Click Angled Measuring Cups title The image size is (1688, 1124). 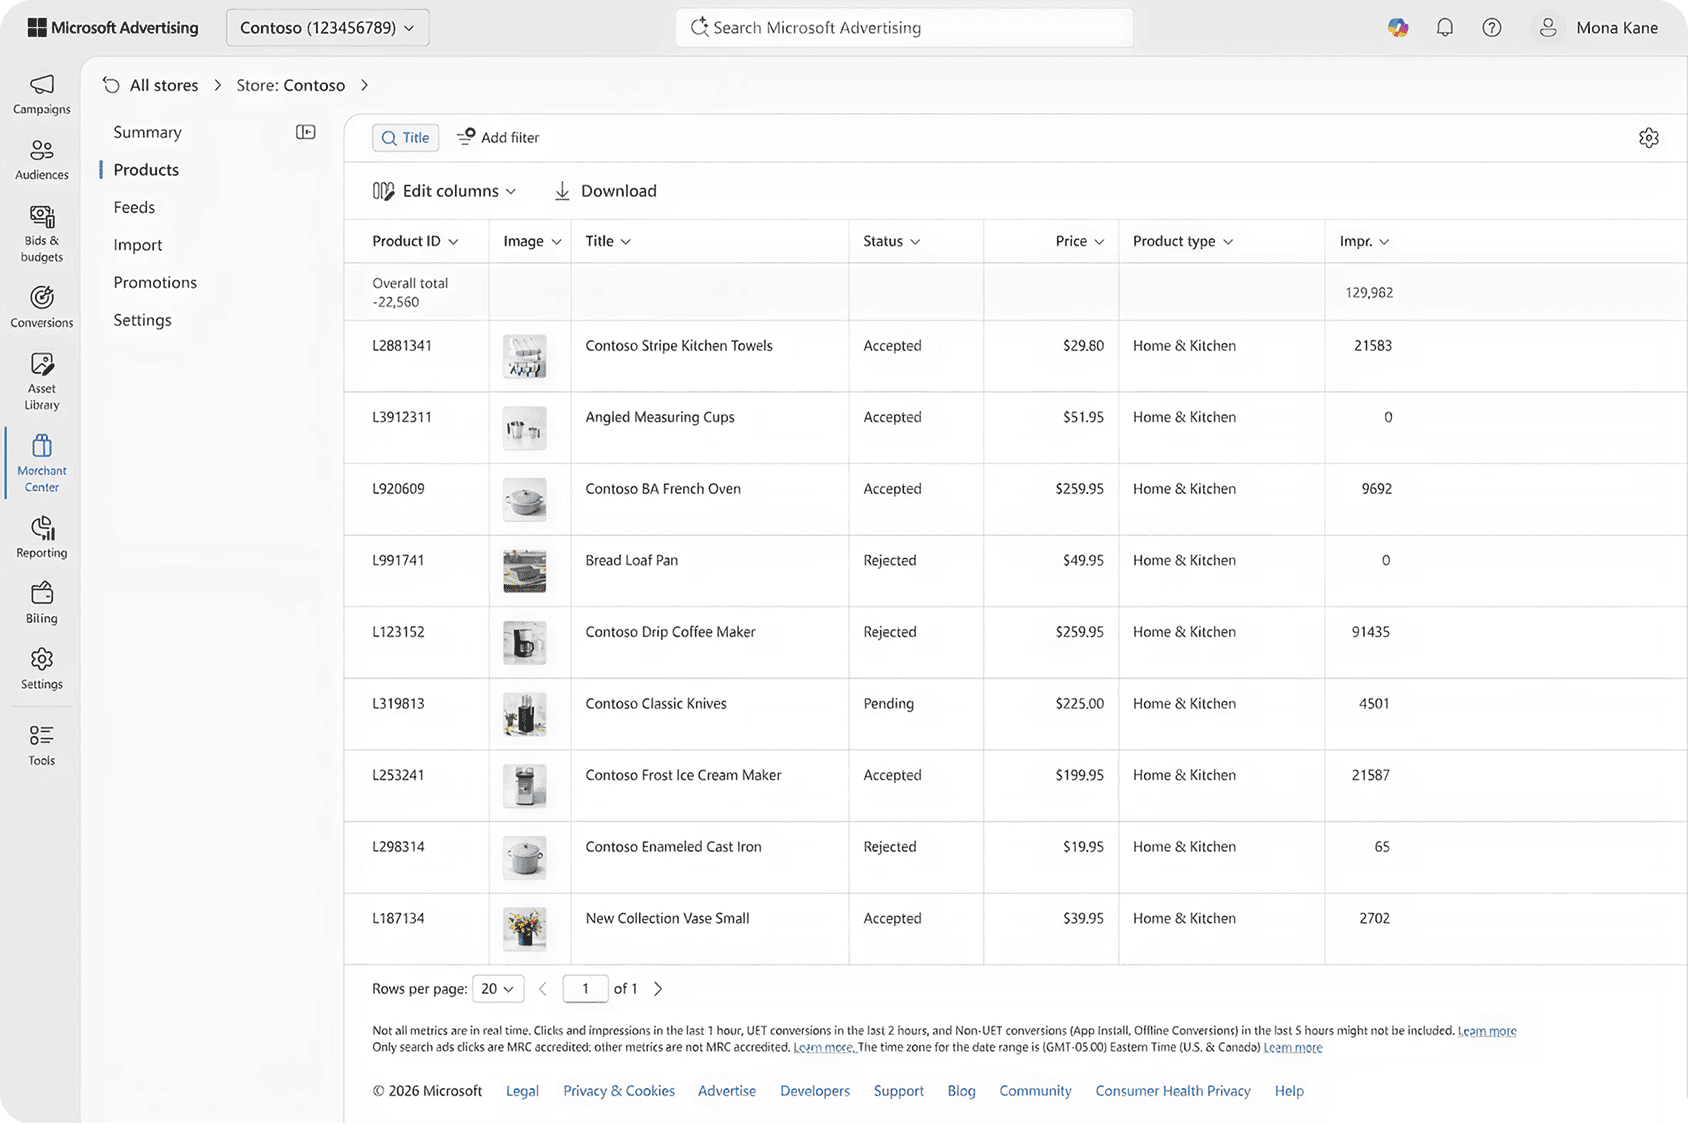coord(660,417)
